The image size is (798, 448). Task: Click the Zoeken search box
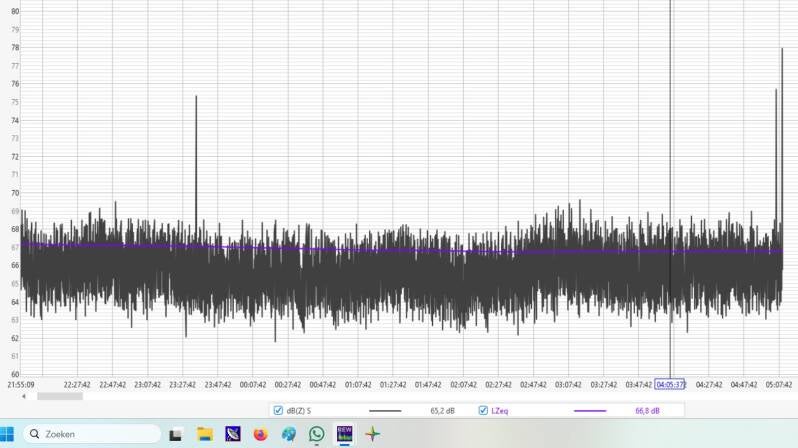[x=90, y=434]
